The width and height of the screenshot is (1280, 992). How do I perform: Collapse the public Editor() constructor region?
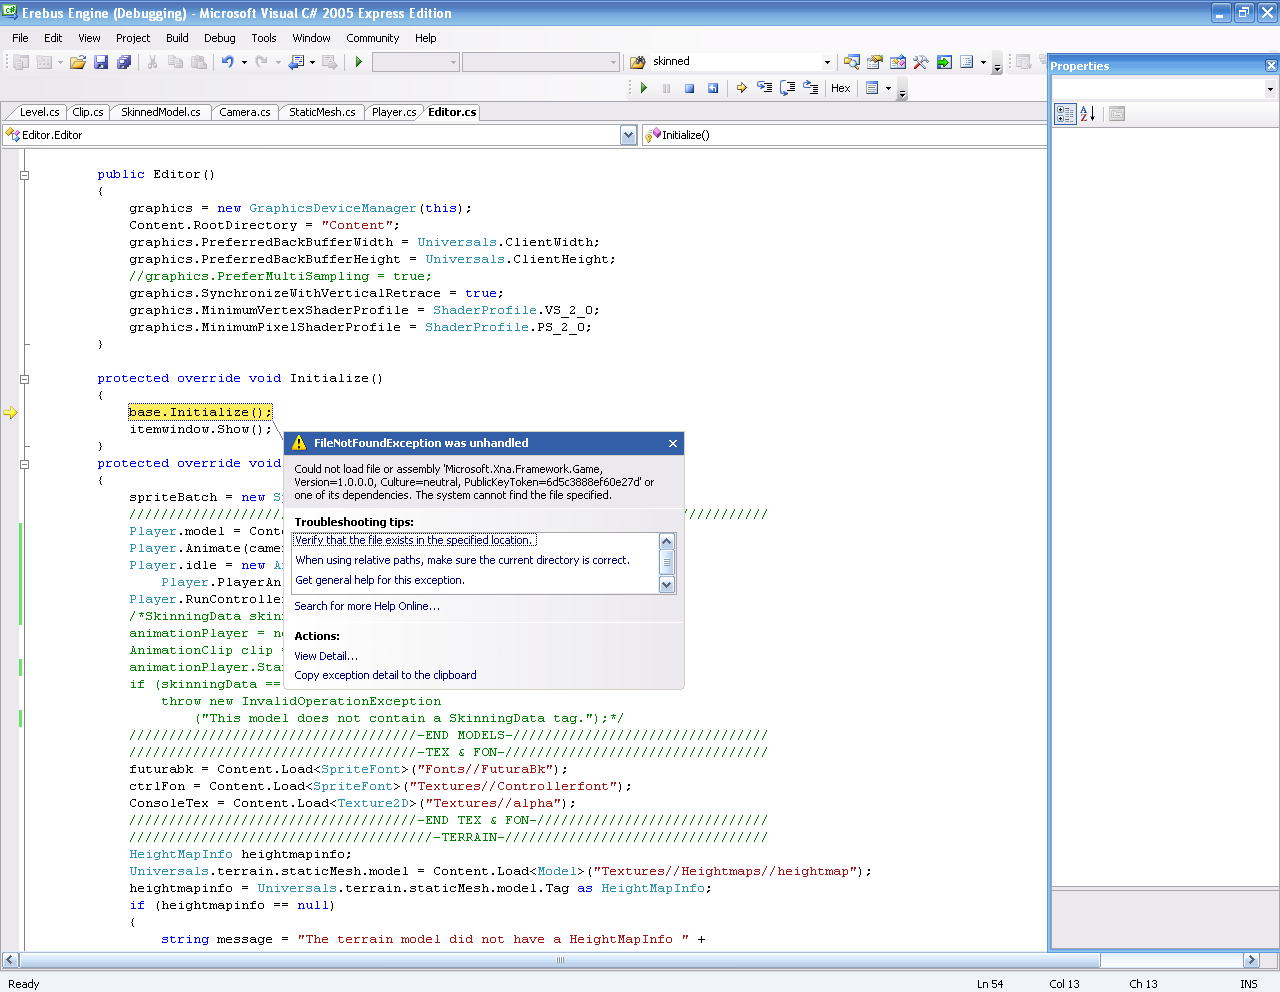25,175
